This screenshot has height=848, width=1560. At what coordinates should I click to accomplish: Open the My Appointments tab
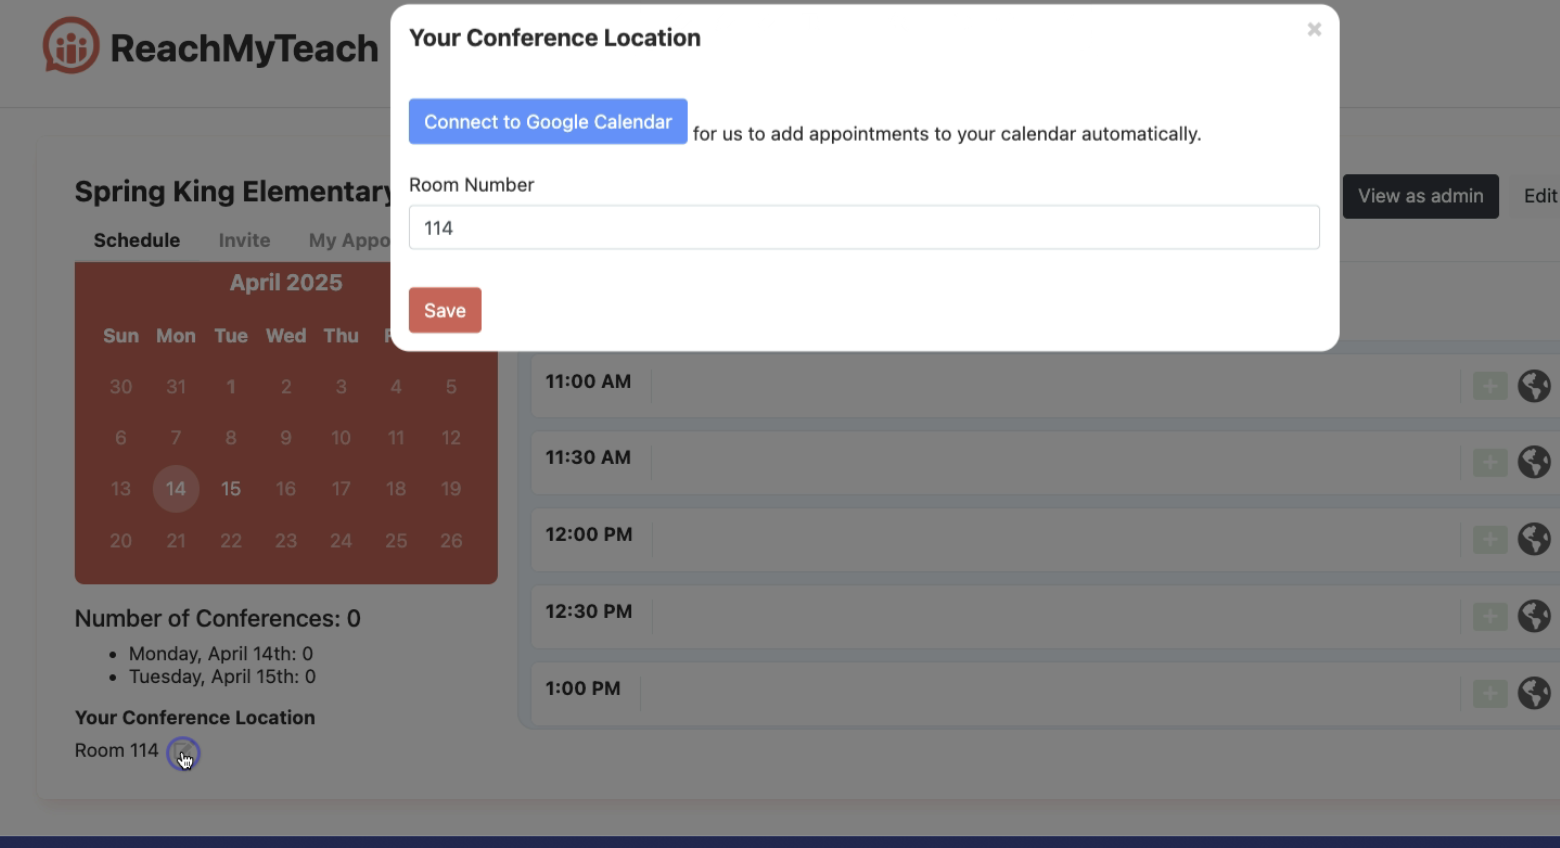[349, 240]
